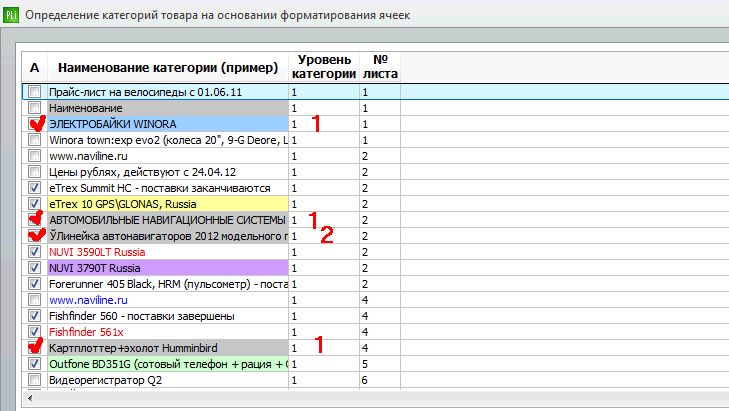
Task: Select Картплоттер+эхолот Humminbird name cell
Action: coord(168,348)
